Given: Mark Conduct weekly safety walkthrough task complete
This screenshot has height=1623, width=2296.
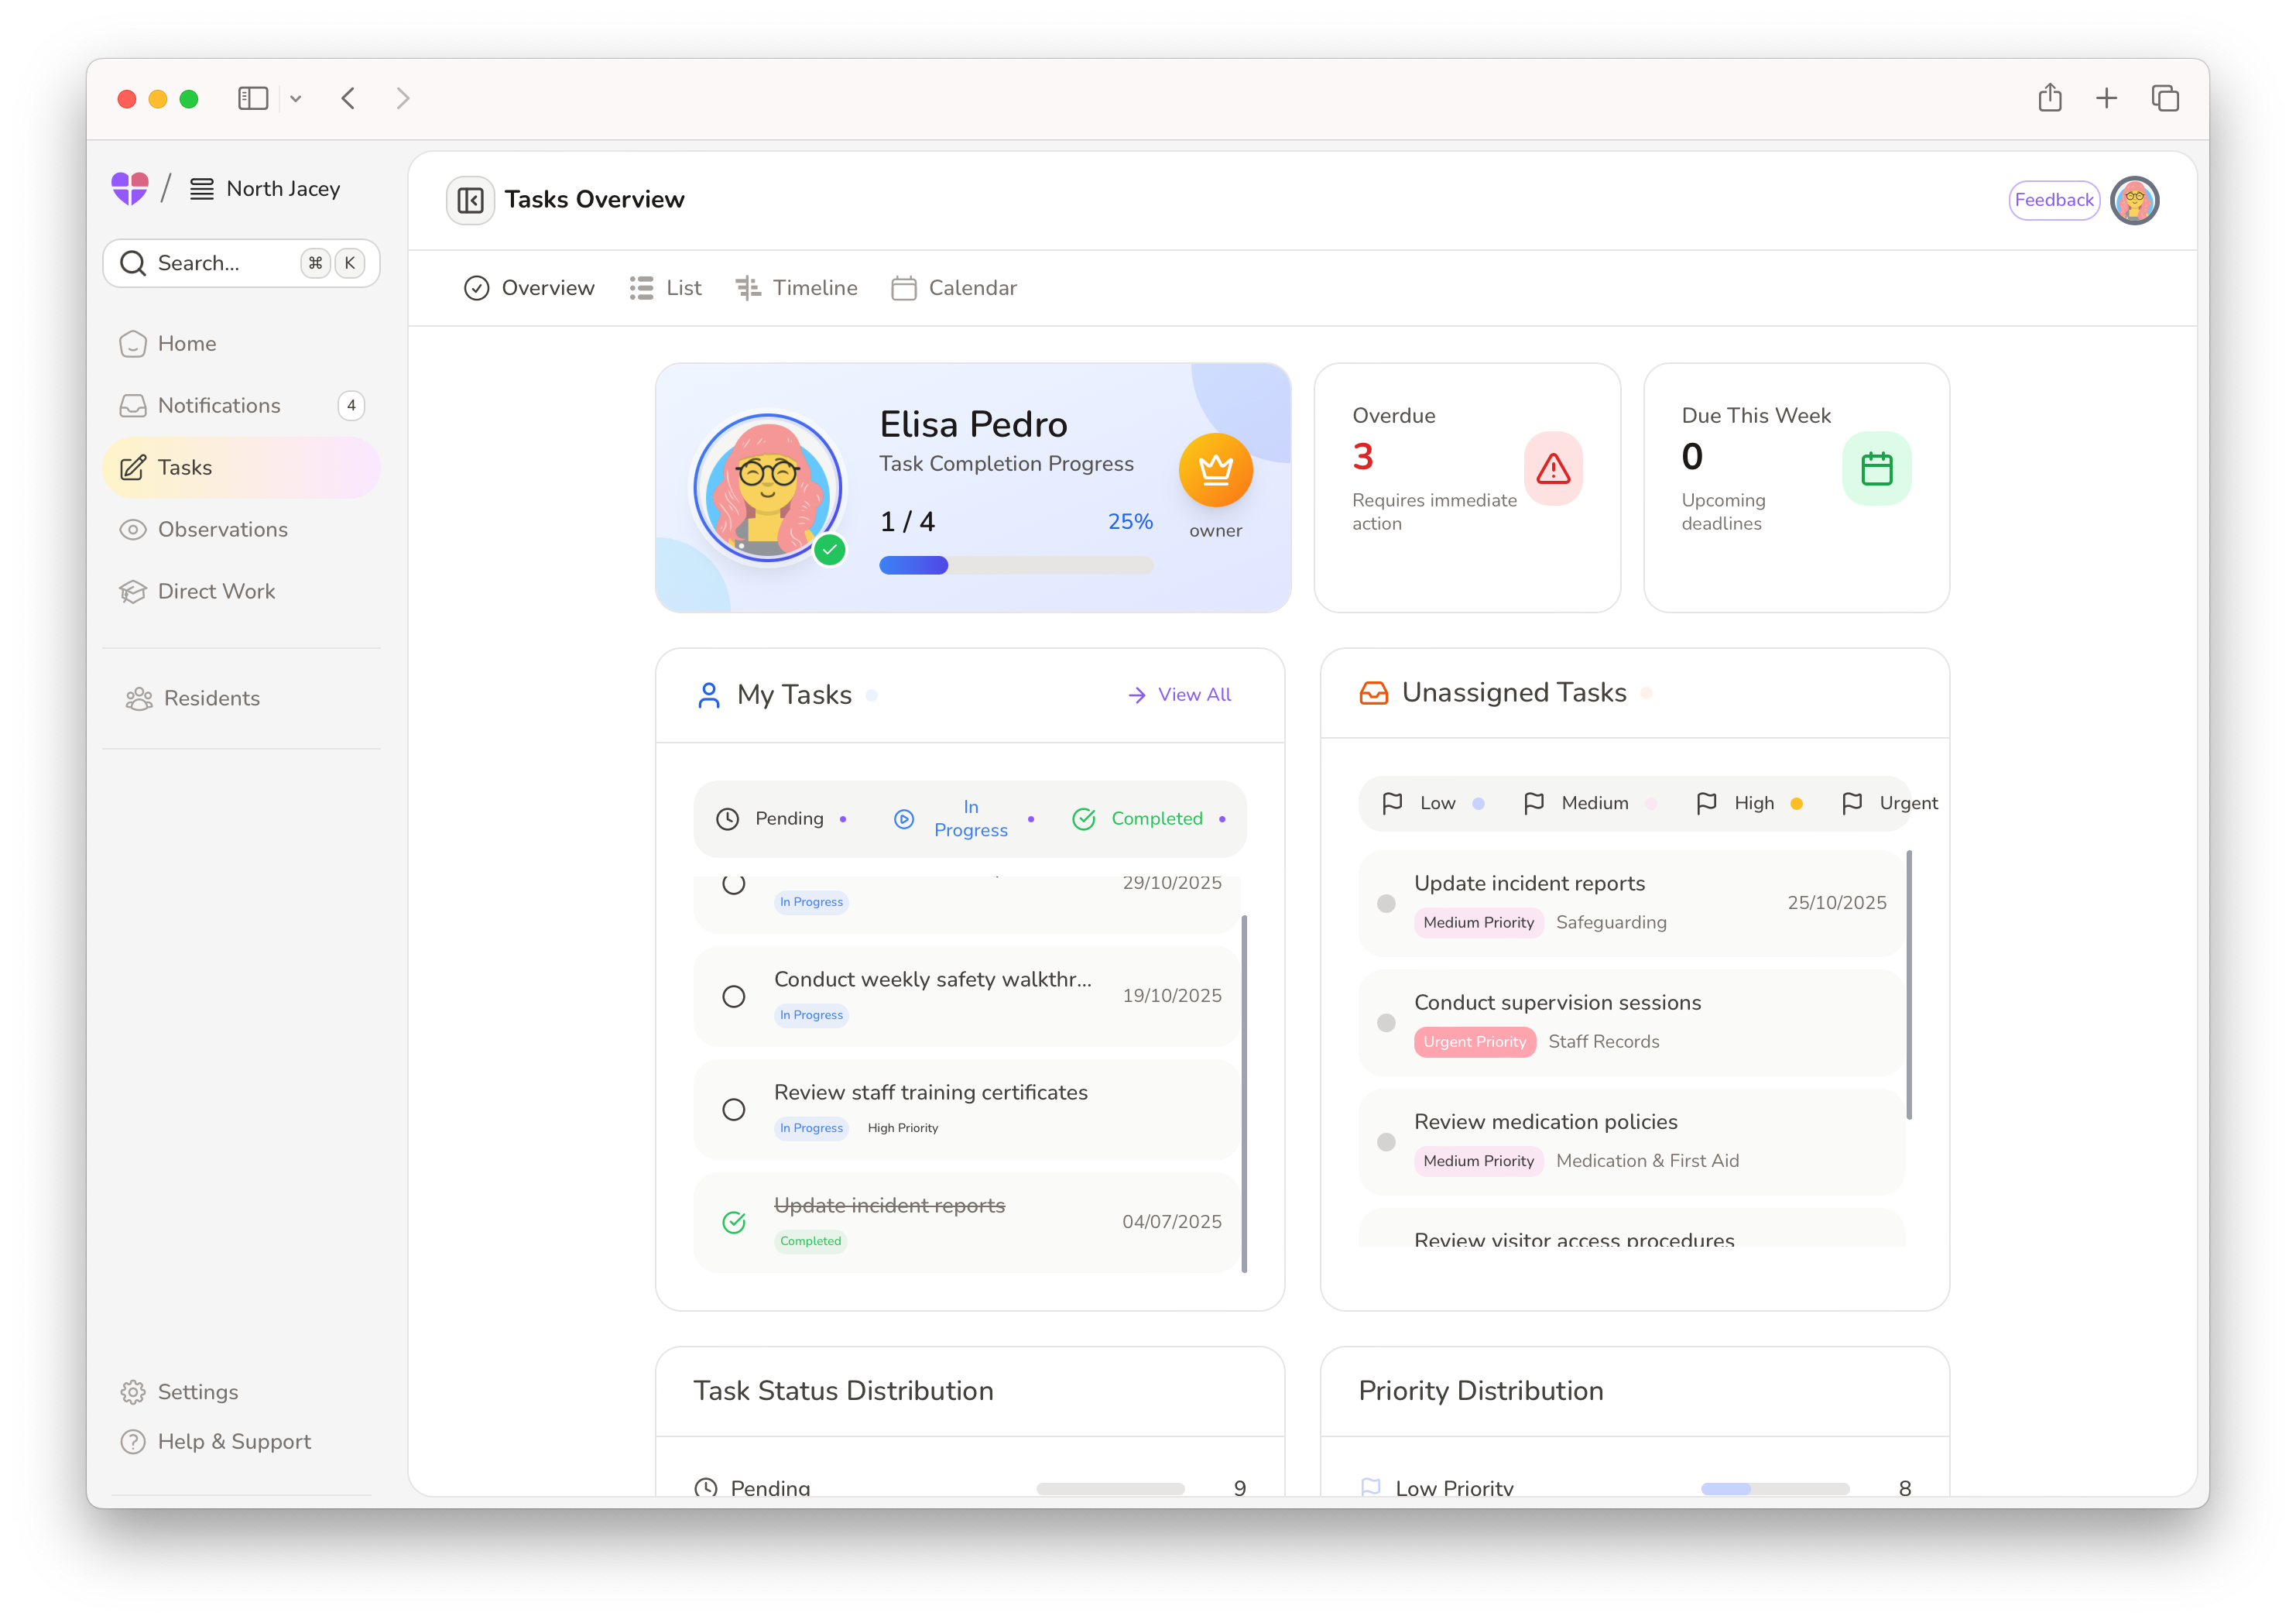Looking at the screenshot, I should (x=734, y=997).
